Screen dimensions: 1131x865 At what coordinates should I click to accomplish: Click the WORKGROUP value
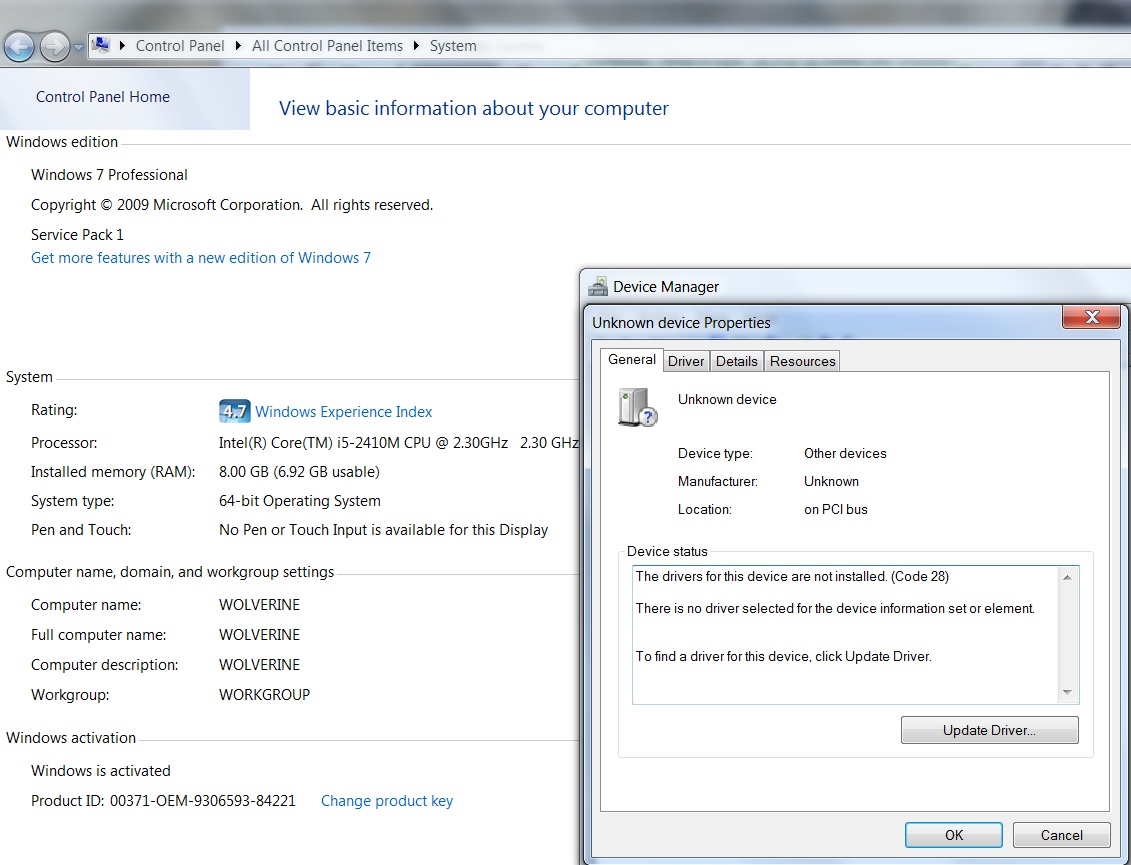(264, 695)
